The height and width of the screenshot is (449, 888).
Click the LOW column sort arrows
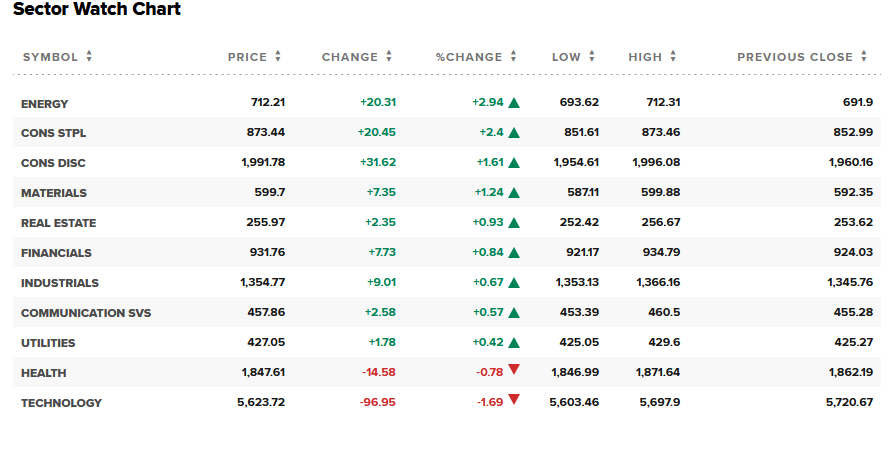coord(592,56)
